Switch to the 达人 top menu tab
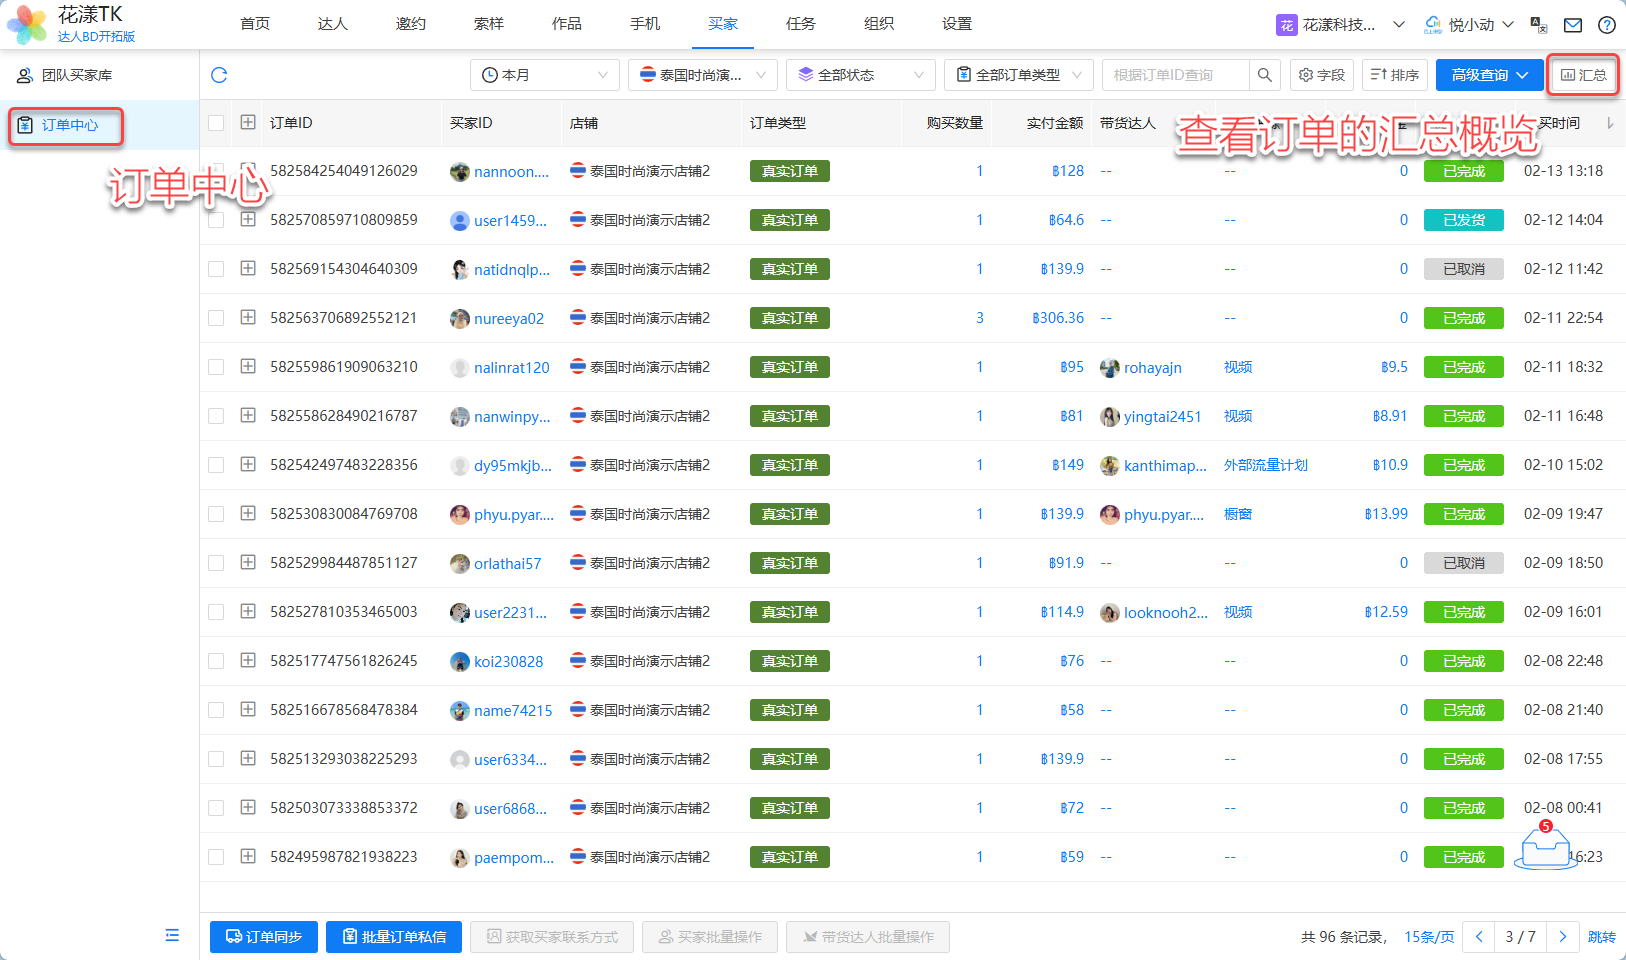1626x960 pixels. click(x=332, y=24)
